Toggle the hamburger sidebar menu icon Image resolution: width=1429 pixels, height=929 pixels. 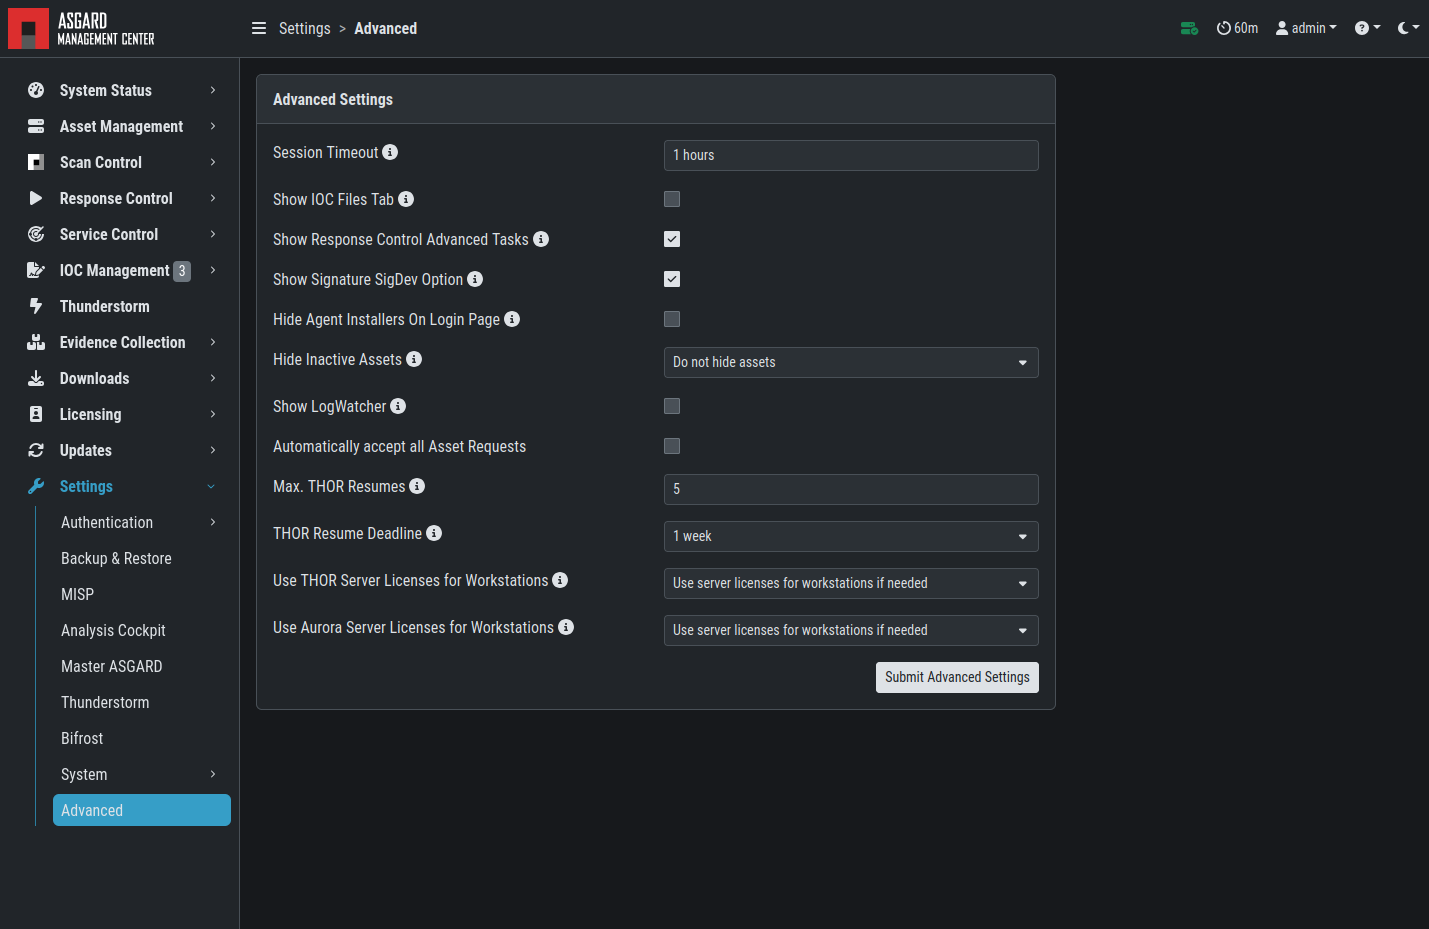click(x=259, y=28)
